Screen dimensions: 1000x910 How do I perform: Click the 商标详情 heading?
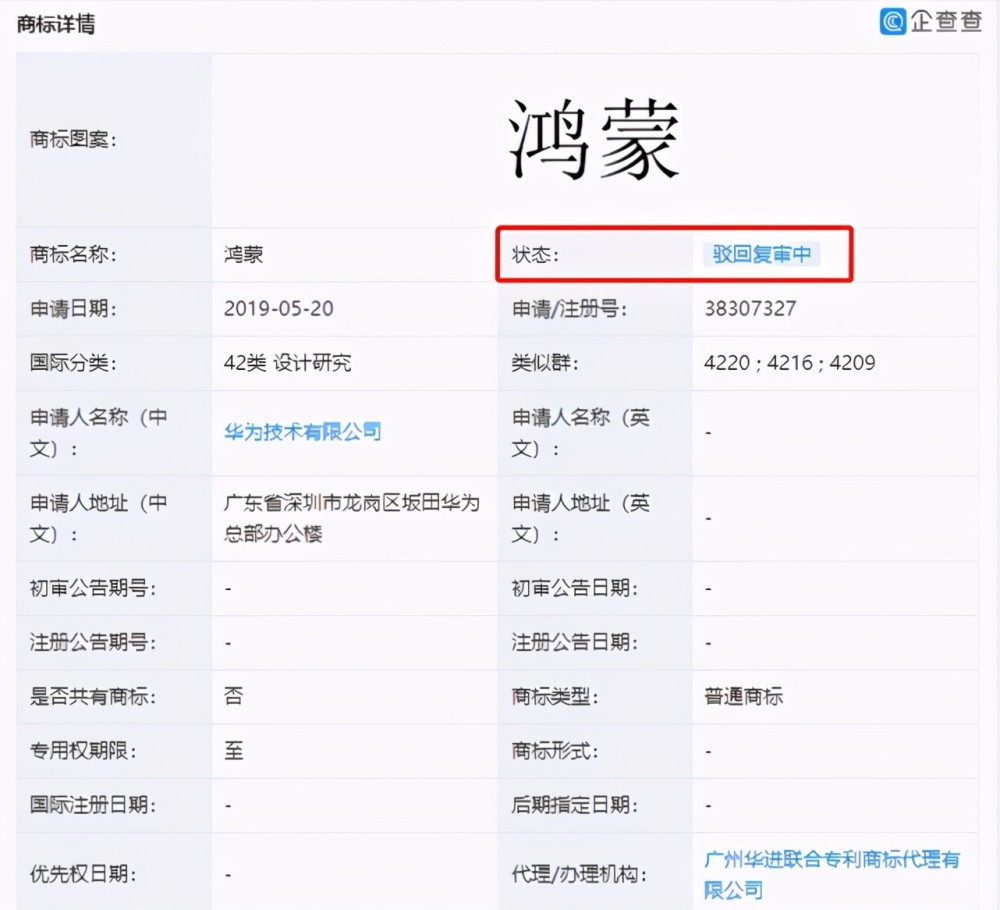coord(56,25)
